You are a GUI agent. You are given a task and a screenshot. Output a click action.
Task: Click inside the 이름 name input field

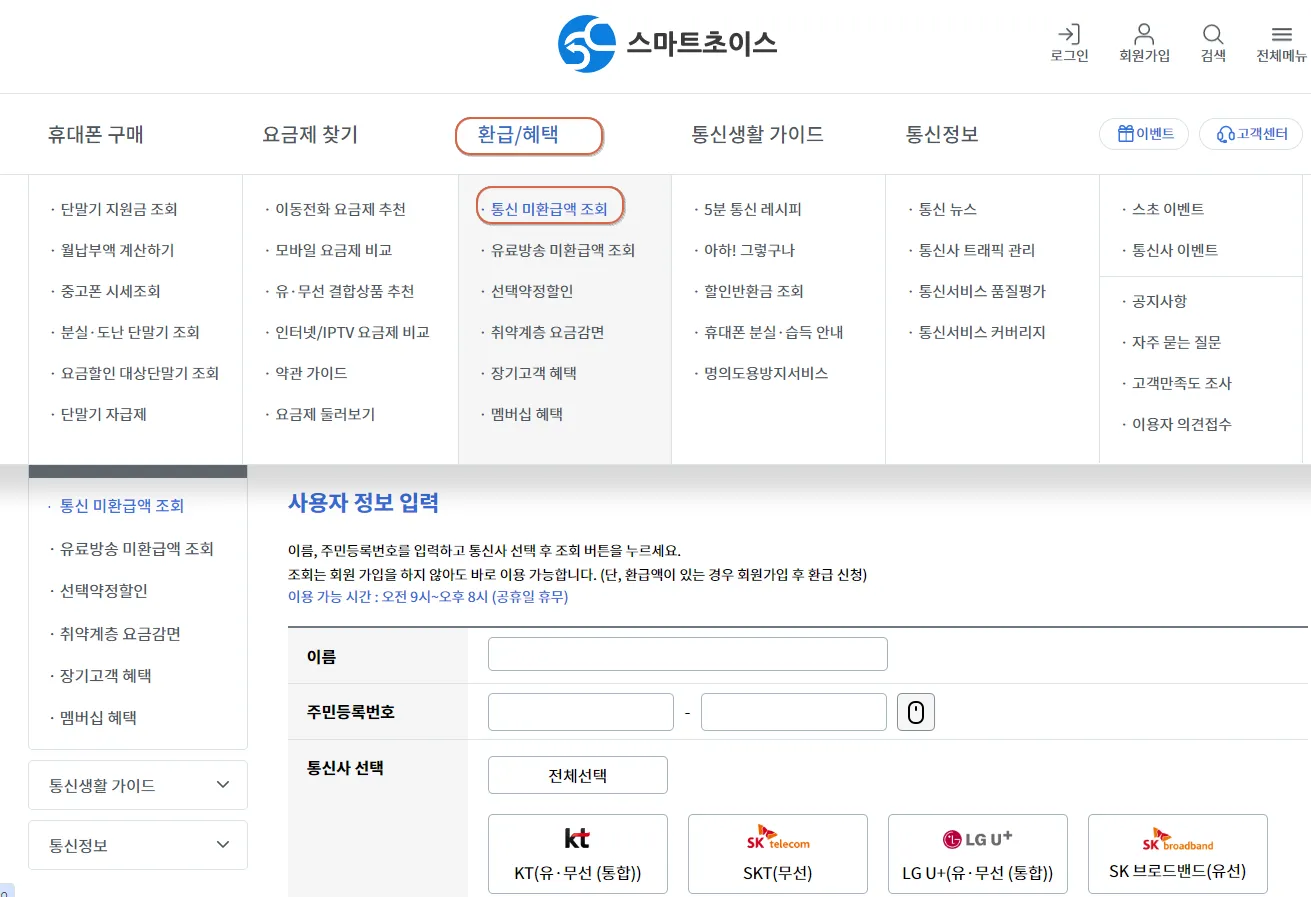point(686,654)
